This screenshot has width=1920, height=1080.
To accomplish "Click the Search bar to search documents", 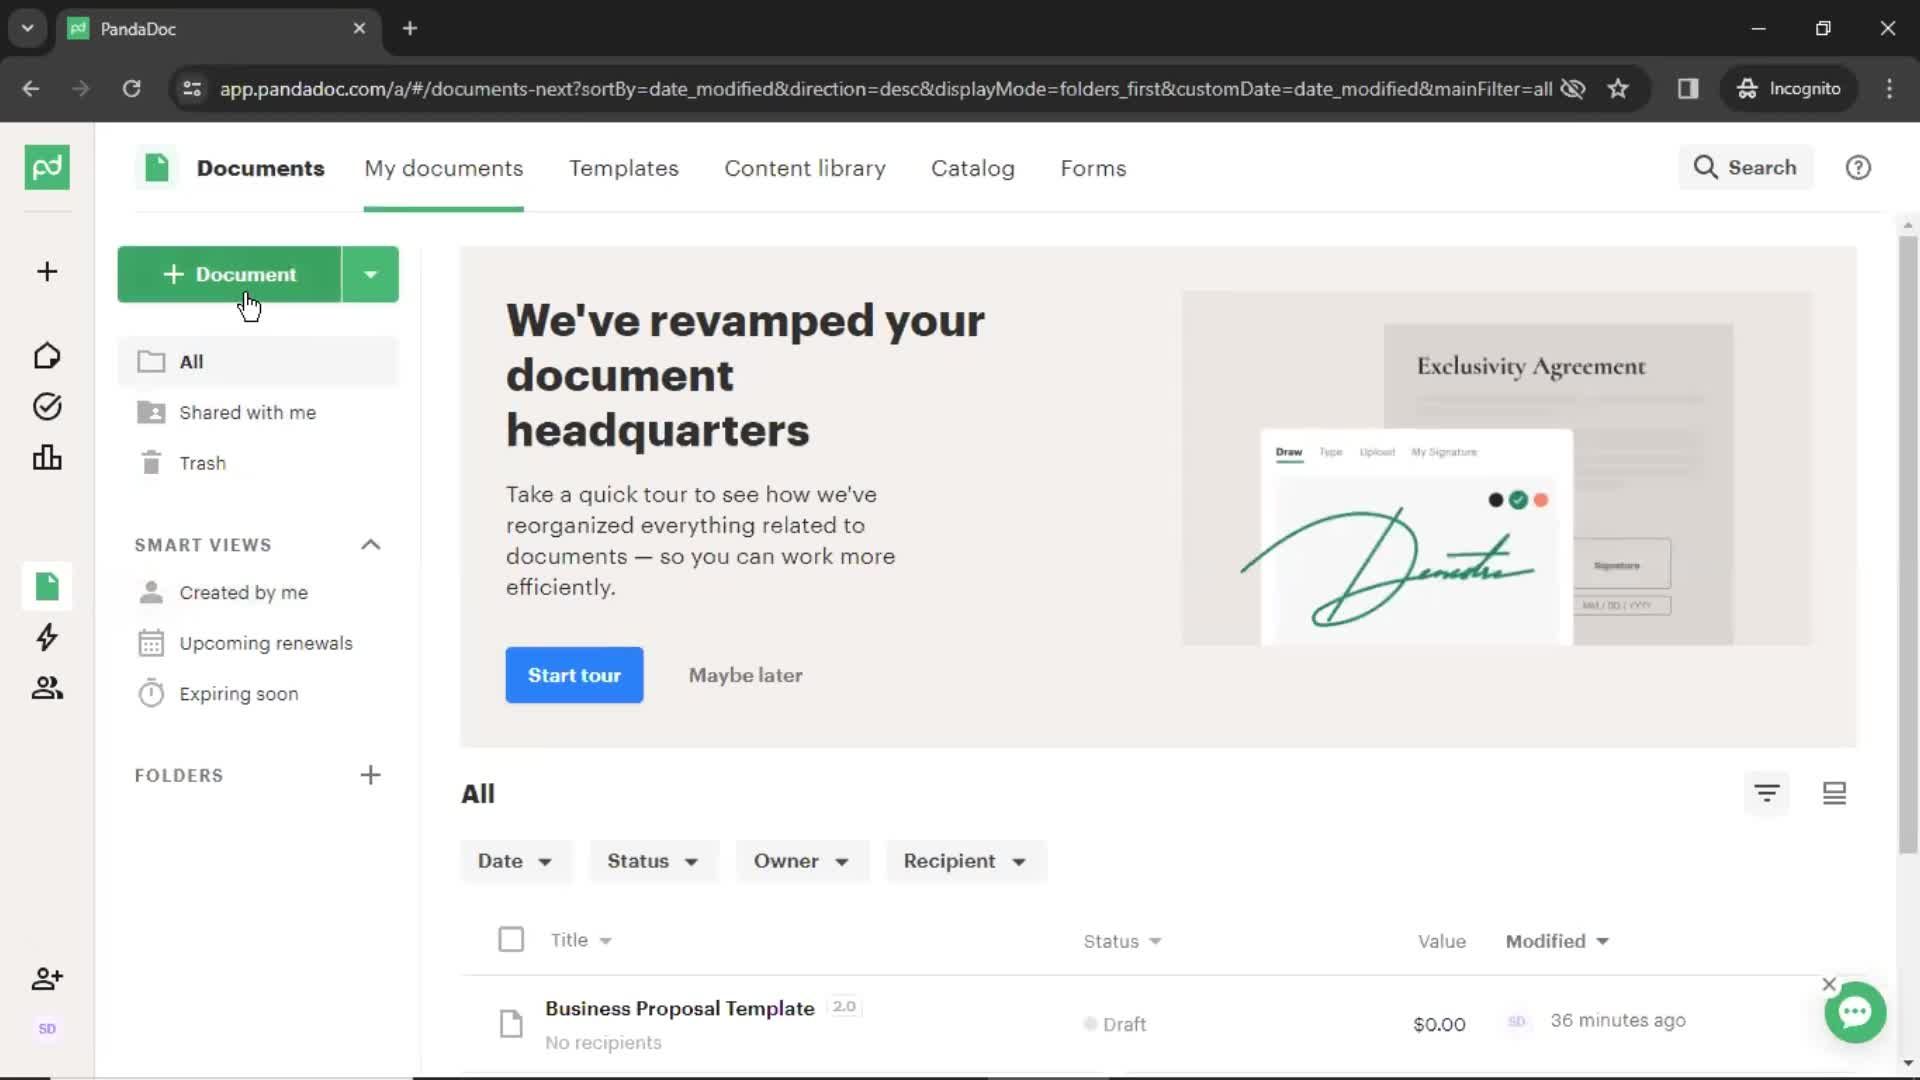I will click(1745, 167).
